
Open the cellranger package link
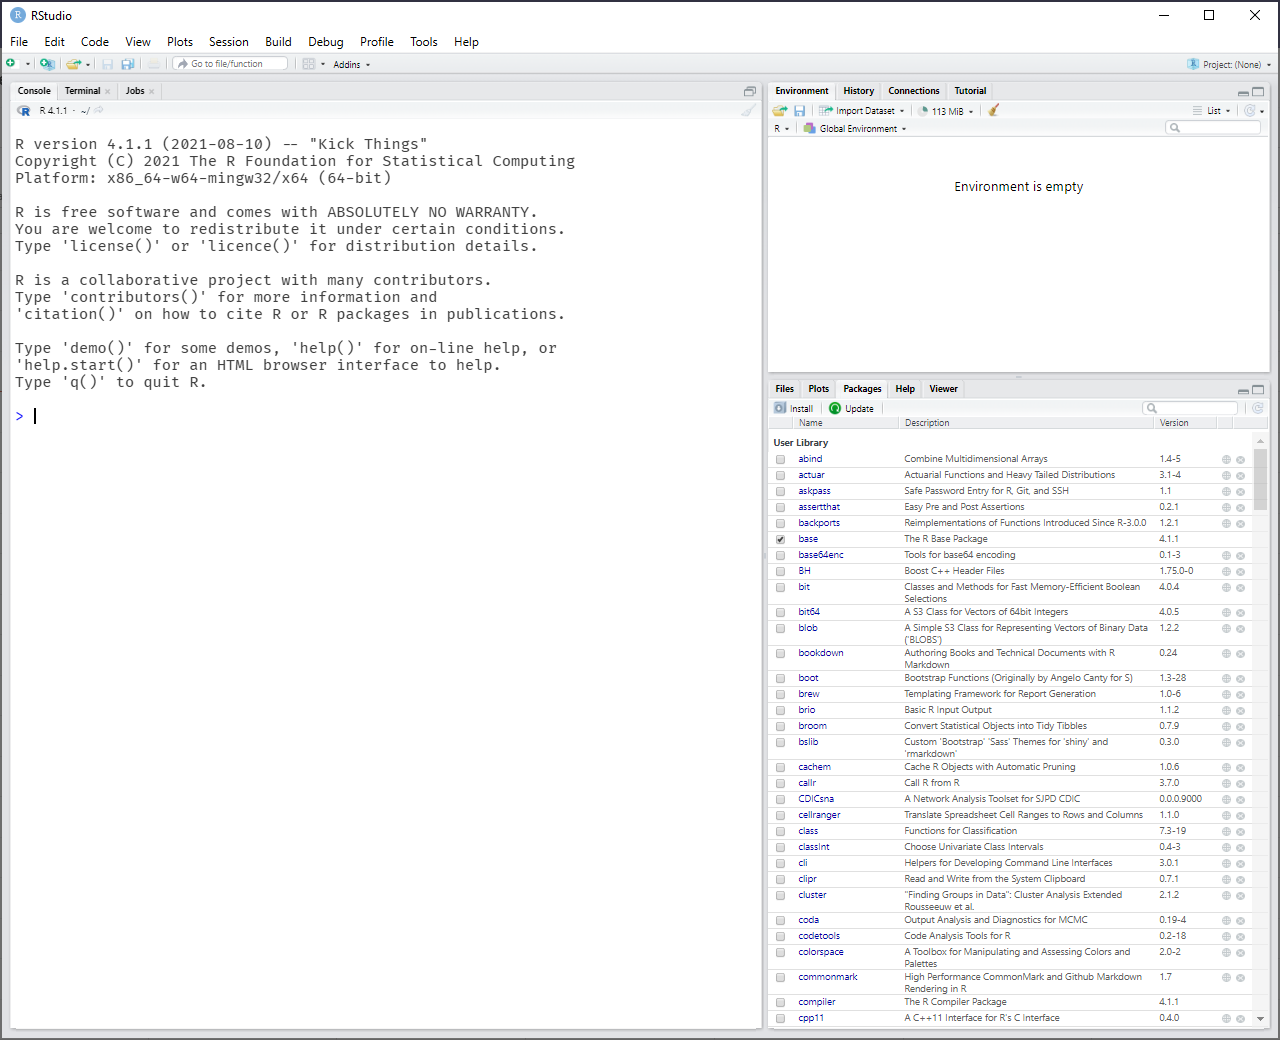pyautogui.click(x=819, y=815)
